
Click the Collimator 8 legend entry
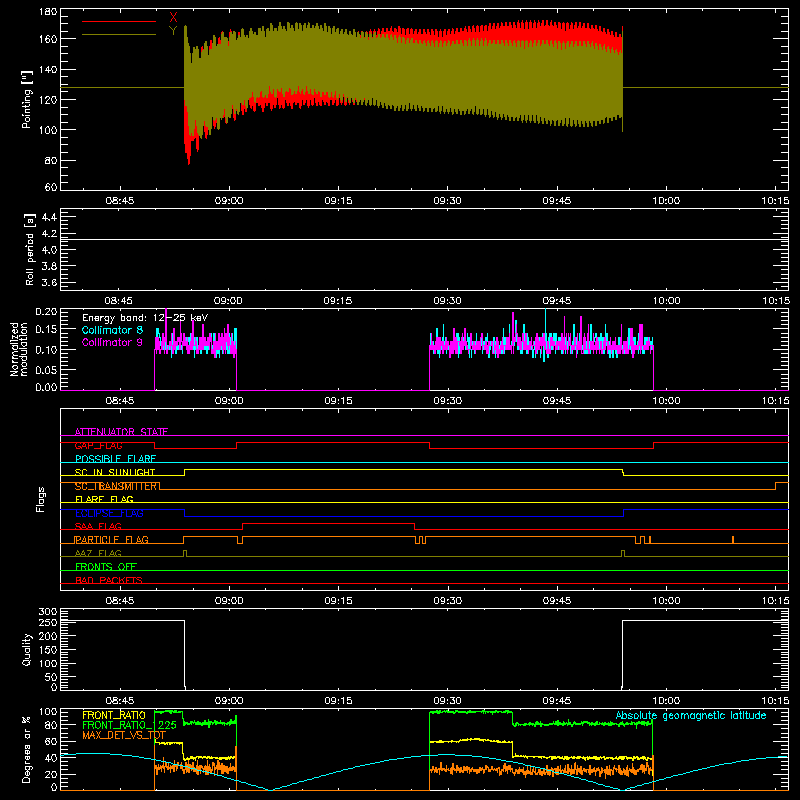(x=112, y=330)
